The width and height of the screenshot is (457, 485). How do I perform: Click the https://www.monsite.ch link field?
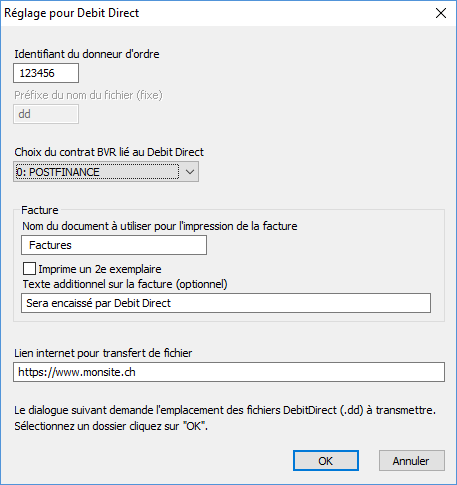click(x=229, y=372)
